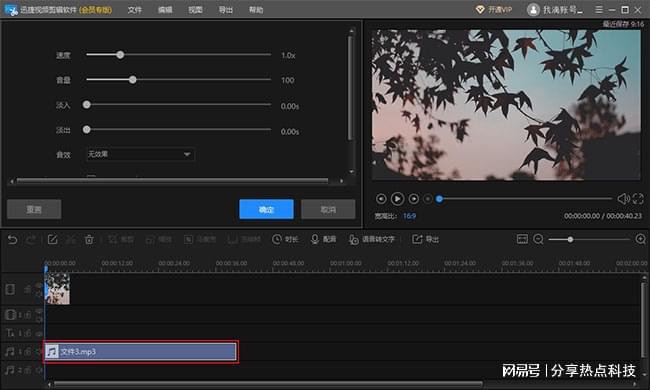This screenshot has height=390, width=650.
Task: Click the 音量 volume slider handle
Action: pyautogui.click(x=133, y=80)
